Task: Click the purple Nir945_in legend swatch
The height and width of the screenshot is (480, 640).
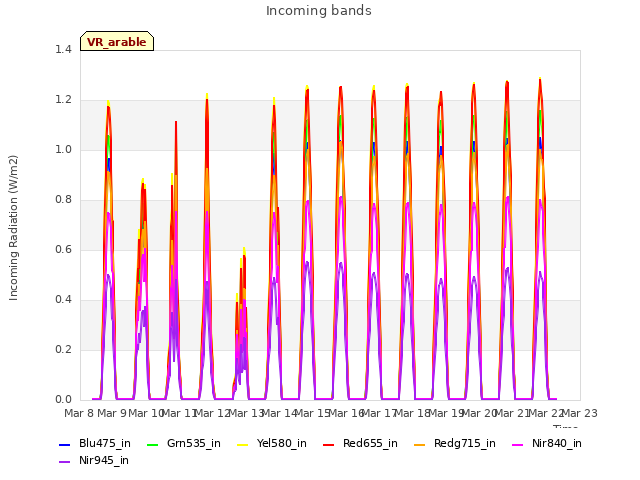Action: tap(65, 462)
